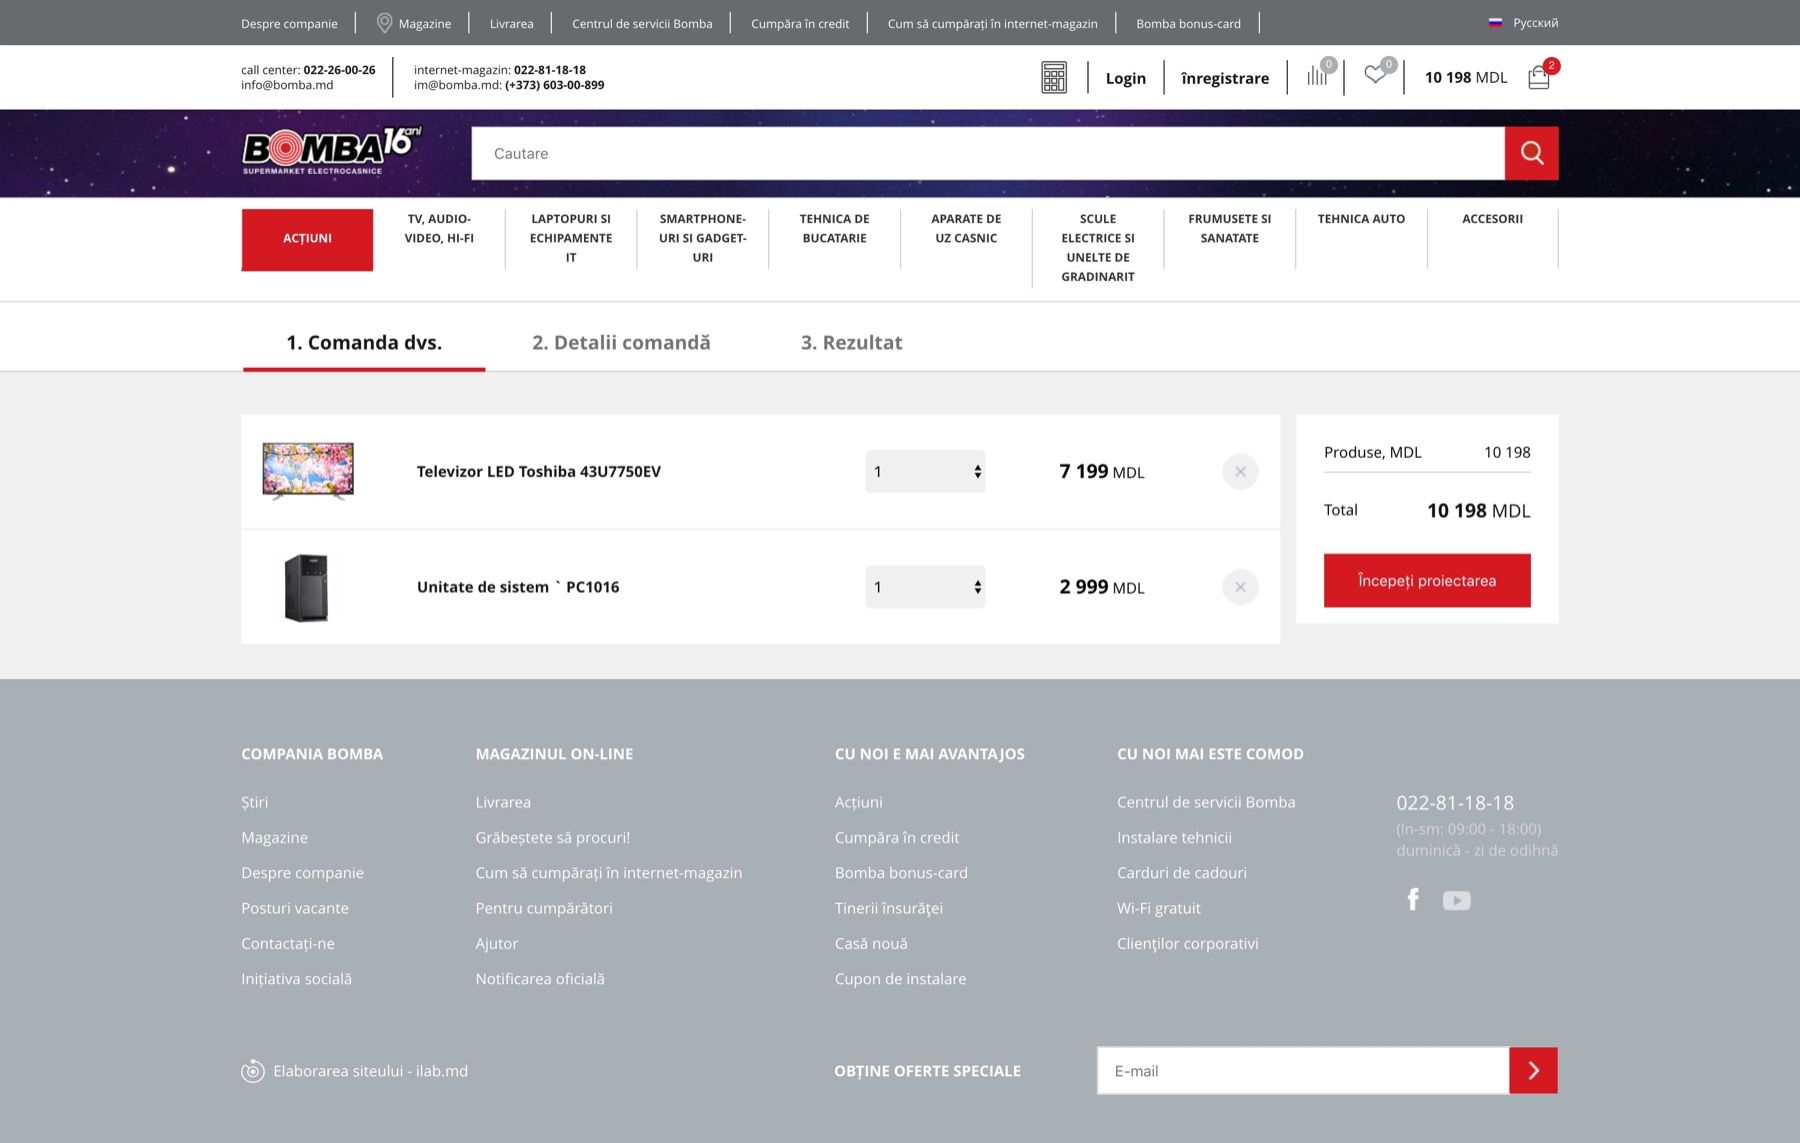Open Livrarea link in top bar
The width and height of the screenshot is (1800, 1143).
(511, 23)
